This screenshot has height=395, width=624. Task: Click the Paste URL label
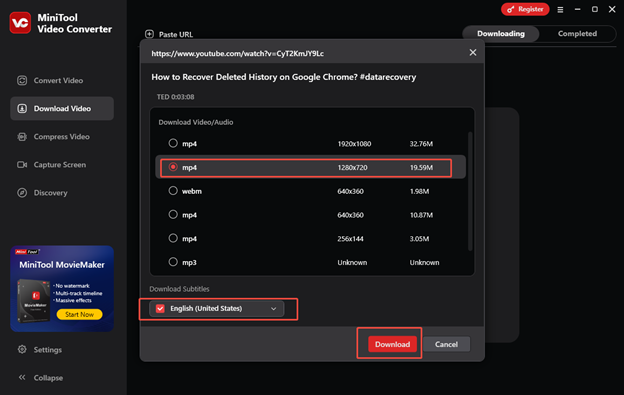[176, 35]
